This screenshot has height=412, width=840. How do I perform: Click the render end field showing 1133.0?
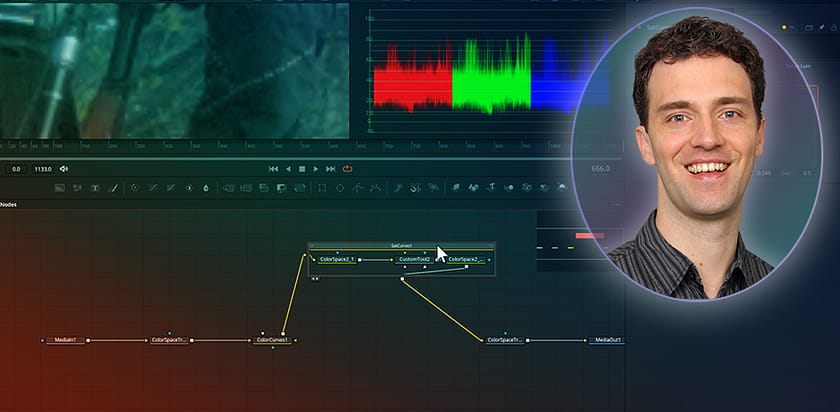tap(43, 169)
